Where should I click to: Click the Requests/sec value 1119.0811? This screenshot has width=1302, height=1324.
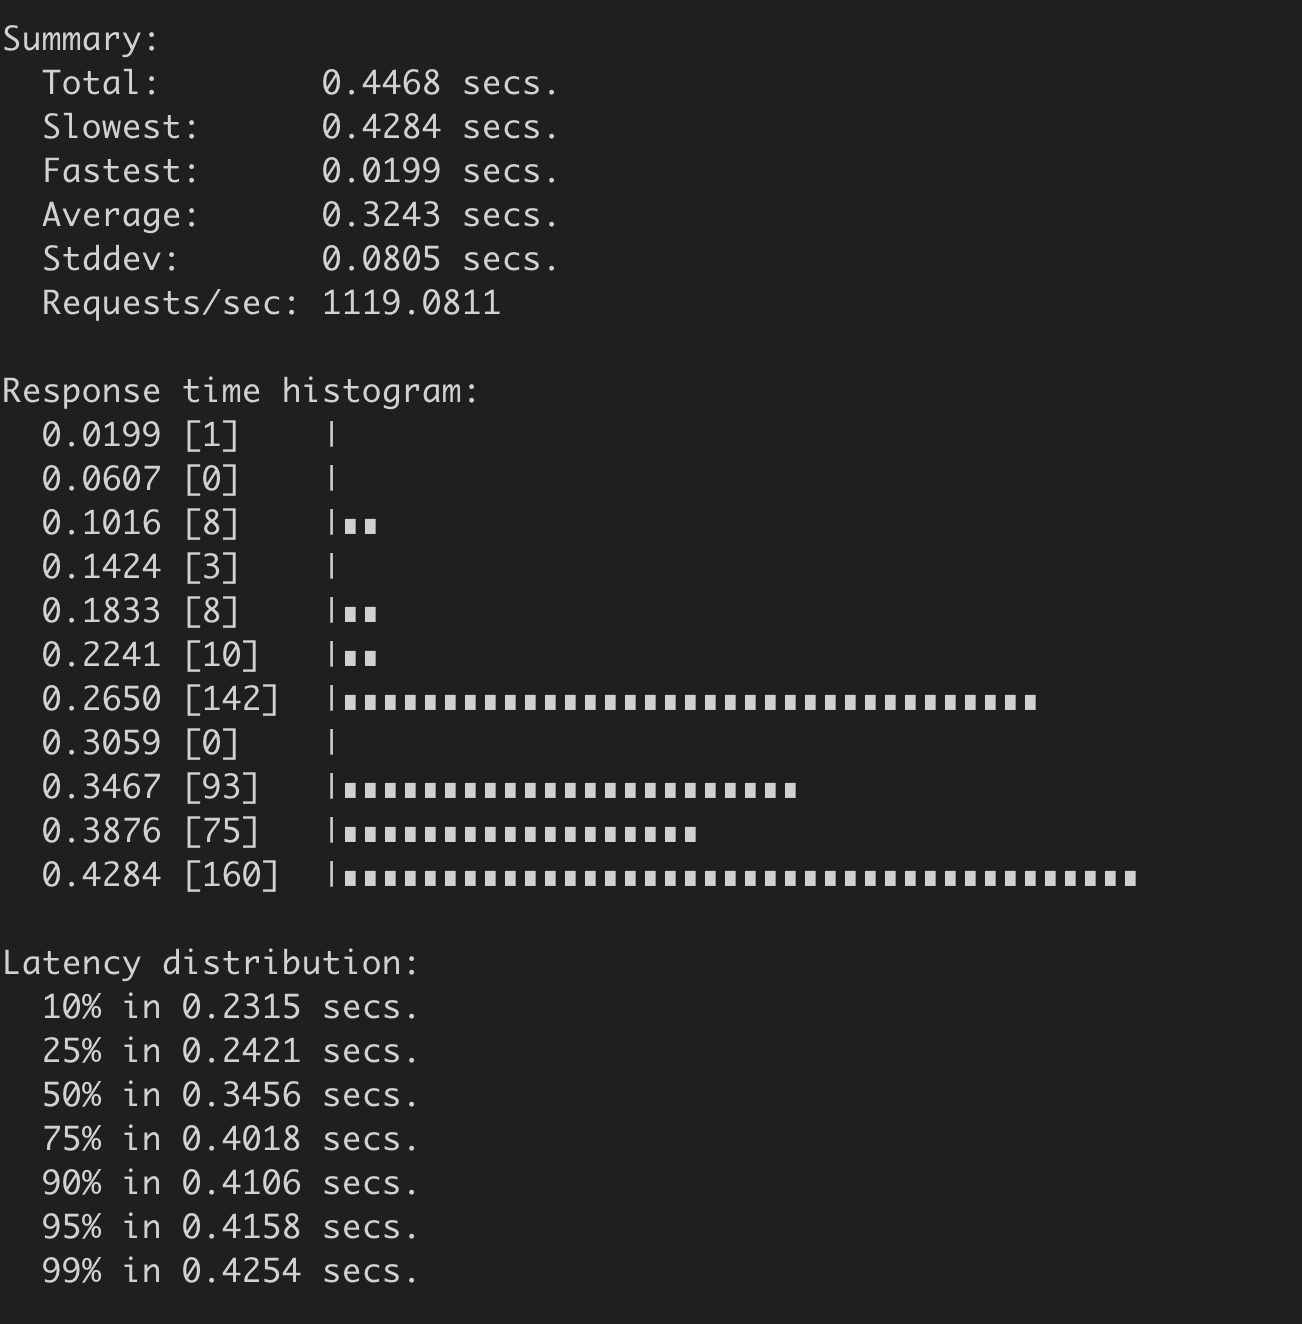pyautogui.click(x=411, y=303)
